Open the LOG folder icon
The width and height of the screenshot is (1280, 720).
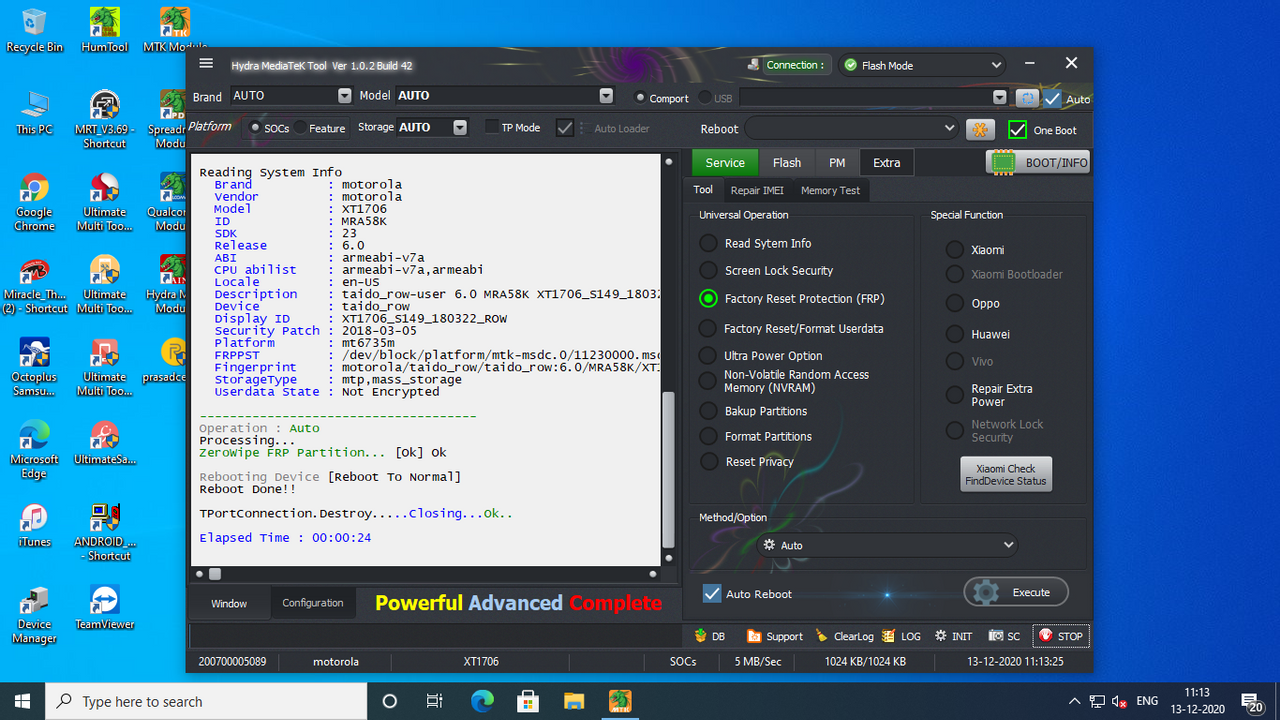click(x=901, y=636)
